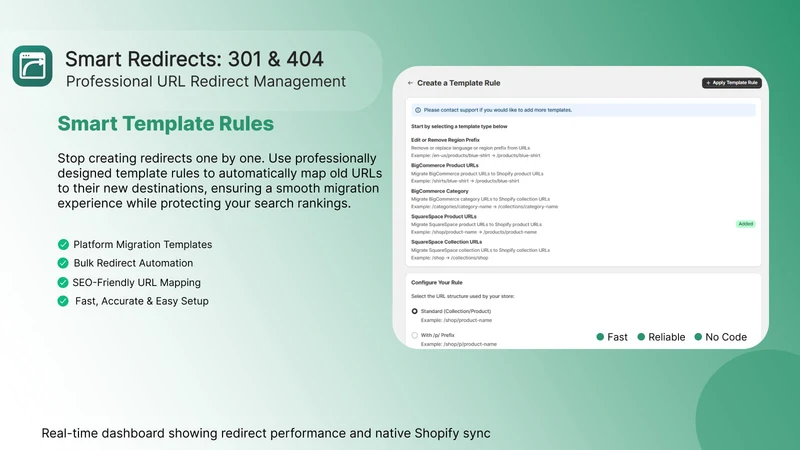Click the Professional URL Redirect Management subtitle
The height and width of the screenshot is (450, 800).
[206, 82]
